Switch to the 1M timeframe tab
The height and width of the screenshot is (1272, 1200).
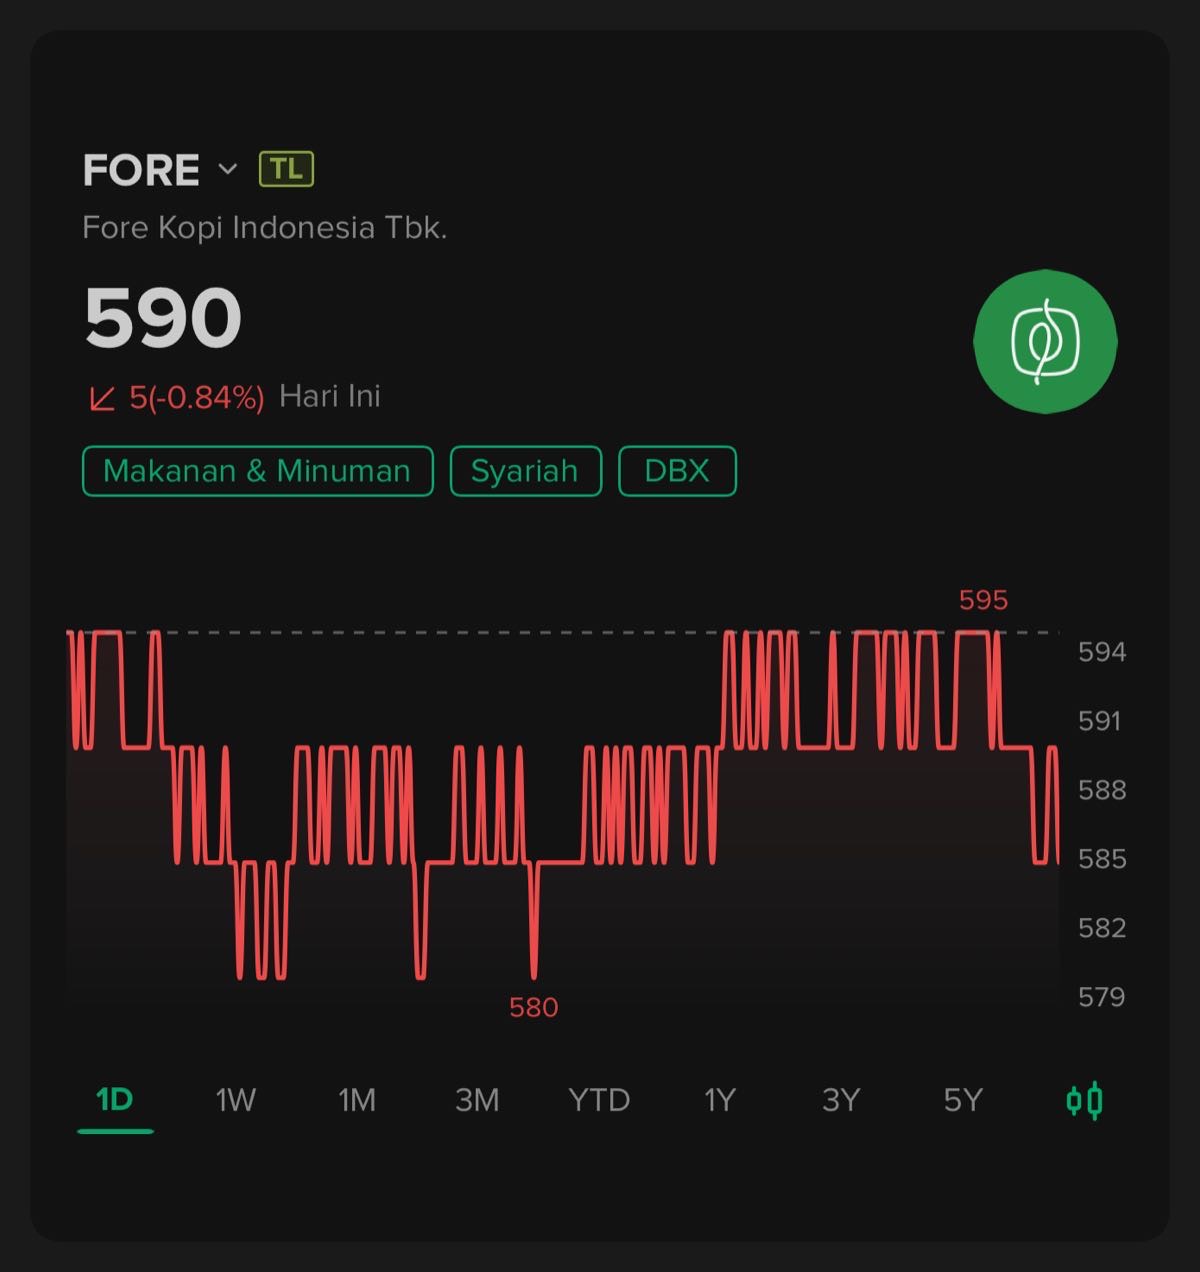(x=357, y=1100)
